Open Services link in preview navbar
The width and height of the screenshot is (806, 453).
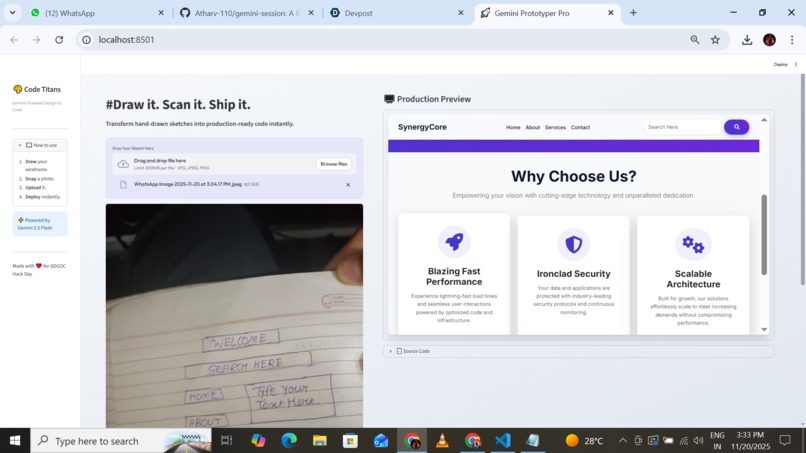tap(555, 128)
